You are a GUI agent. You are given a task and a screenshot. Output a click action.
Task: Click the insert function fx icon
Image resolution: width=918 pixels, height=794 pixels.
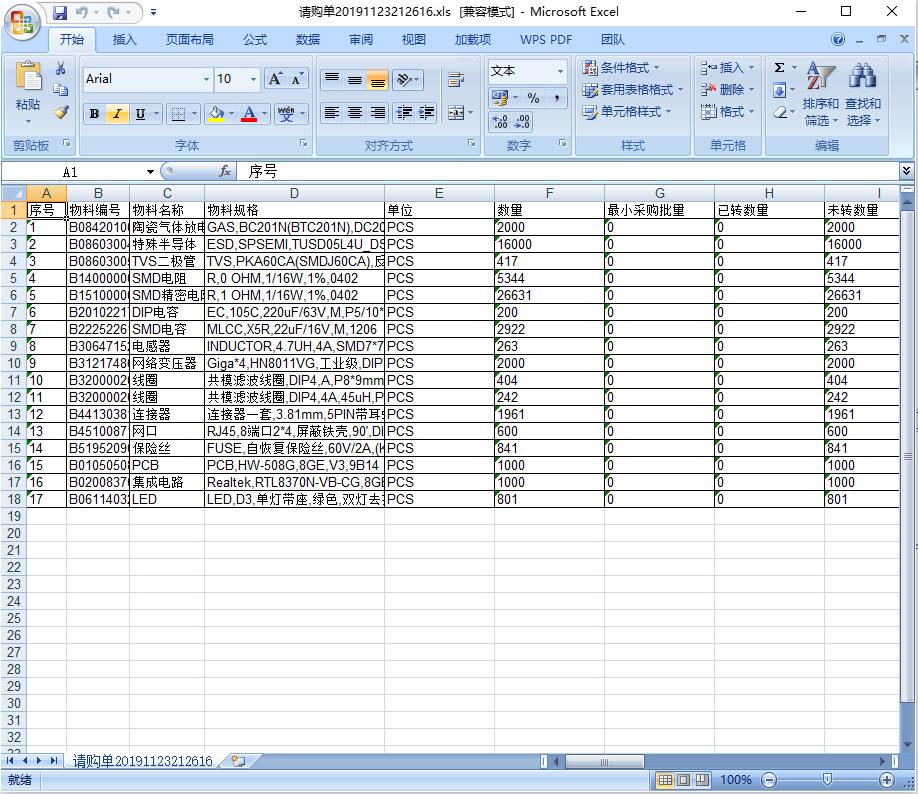[x=225, y=172]
